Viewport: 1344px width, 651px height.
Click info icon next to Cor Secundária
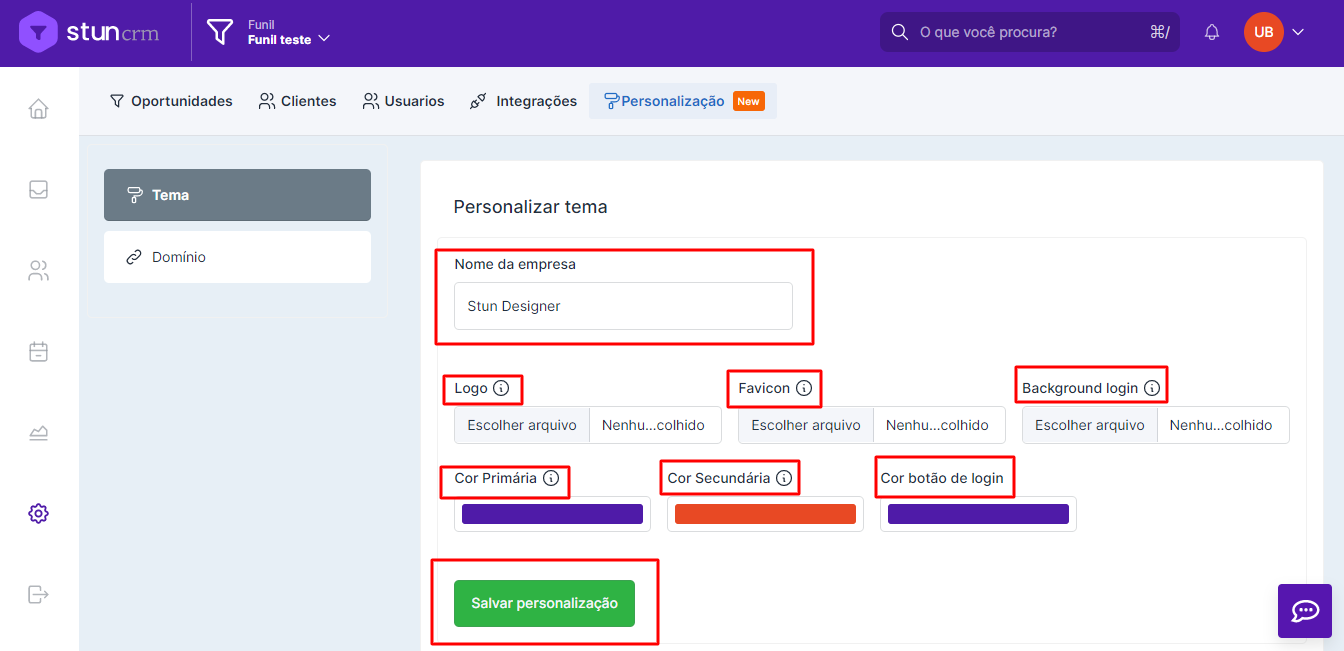pos(784,478)
